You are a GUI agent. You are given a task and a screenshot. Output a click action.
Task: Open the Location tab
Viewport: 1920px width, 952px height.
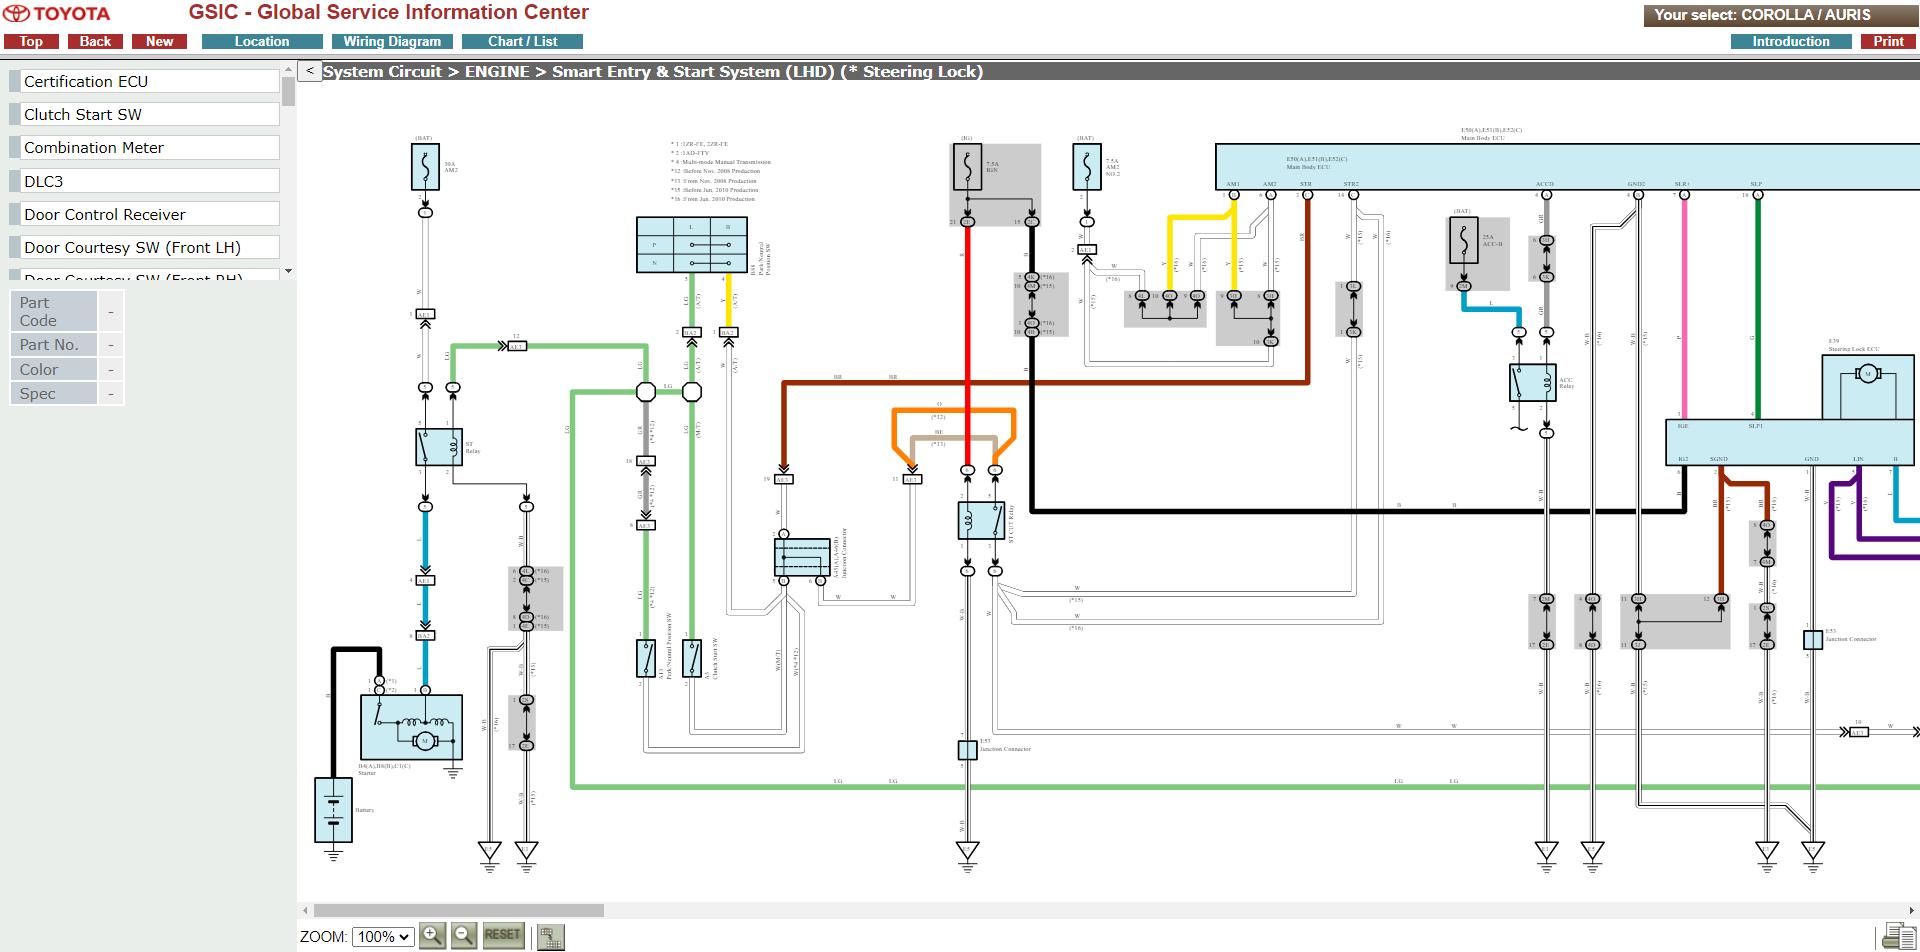click(262, 41)
